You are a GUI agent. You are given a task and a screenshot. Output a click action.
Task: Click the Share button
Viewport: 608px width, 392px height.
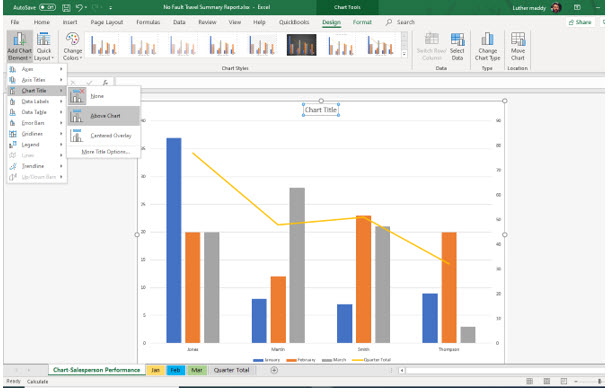[x=580, y=22]
